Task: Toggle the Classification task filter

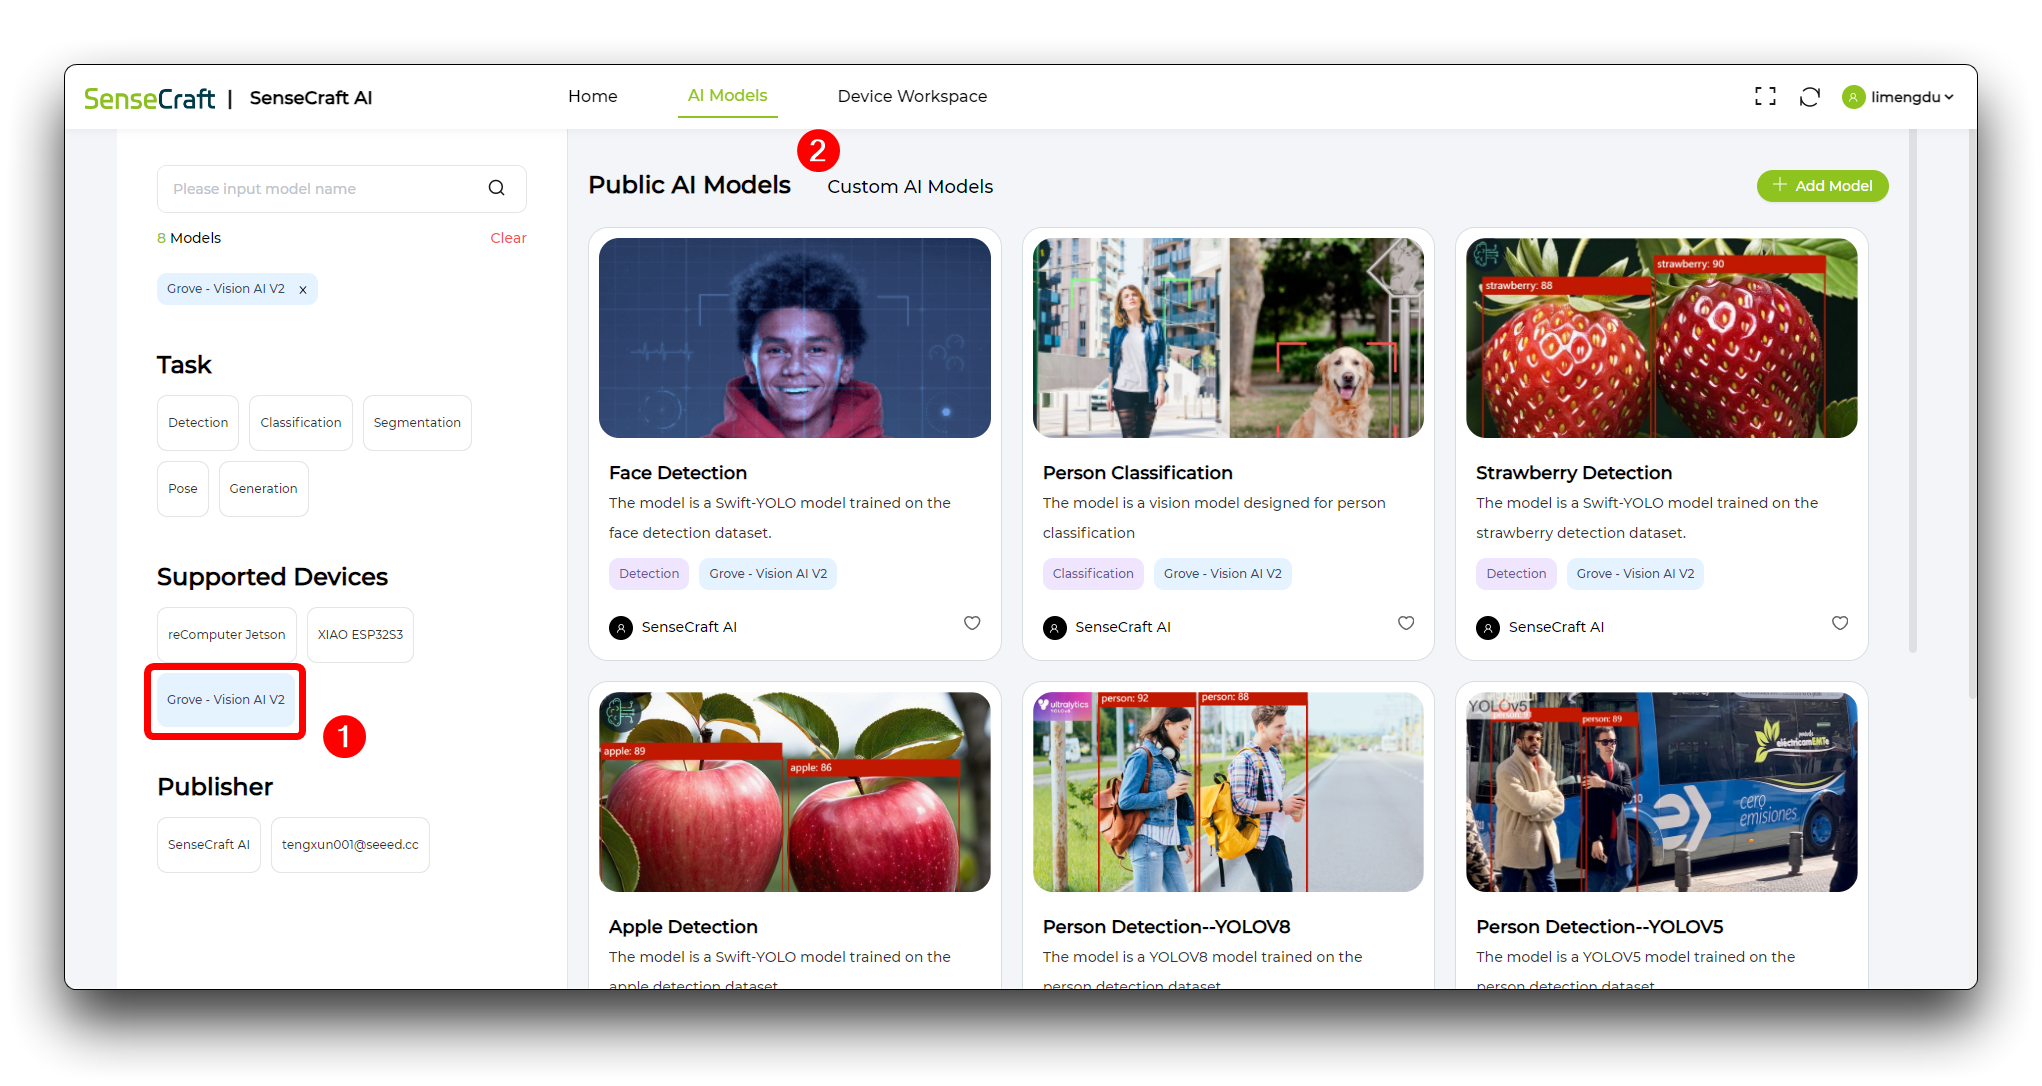Action: point(301,423)
